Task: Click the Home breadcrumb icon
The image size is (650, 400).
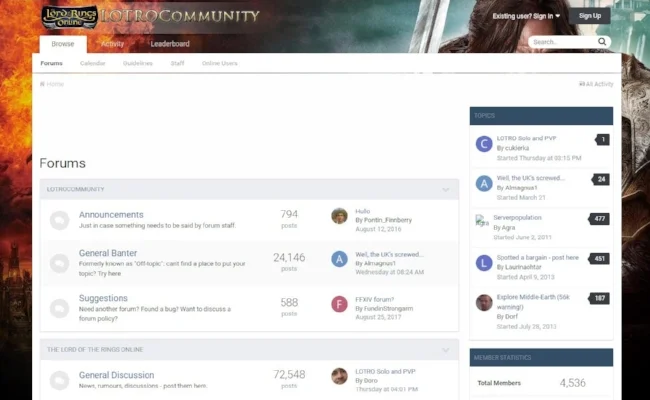Action: 42,84
